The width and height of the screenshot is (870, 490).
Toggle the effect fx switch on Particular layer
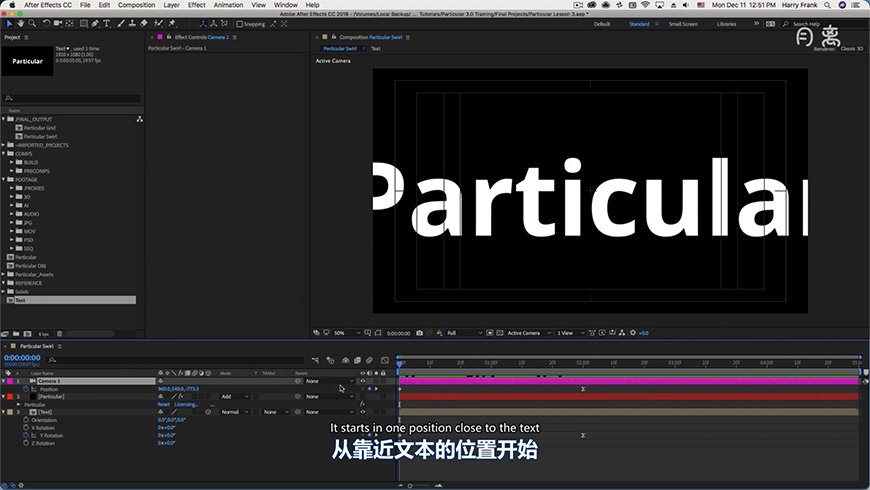(x=181, y=397)
